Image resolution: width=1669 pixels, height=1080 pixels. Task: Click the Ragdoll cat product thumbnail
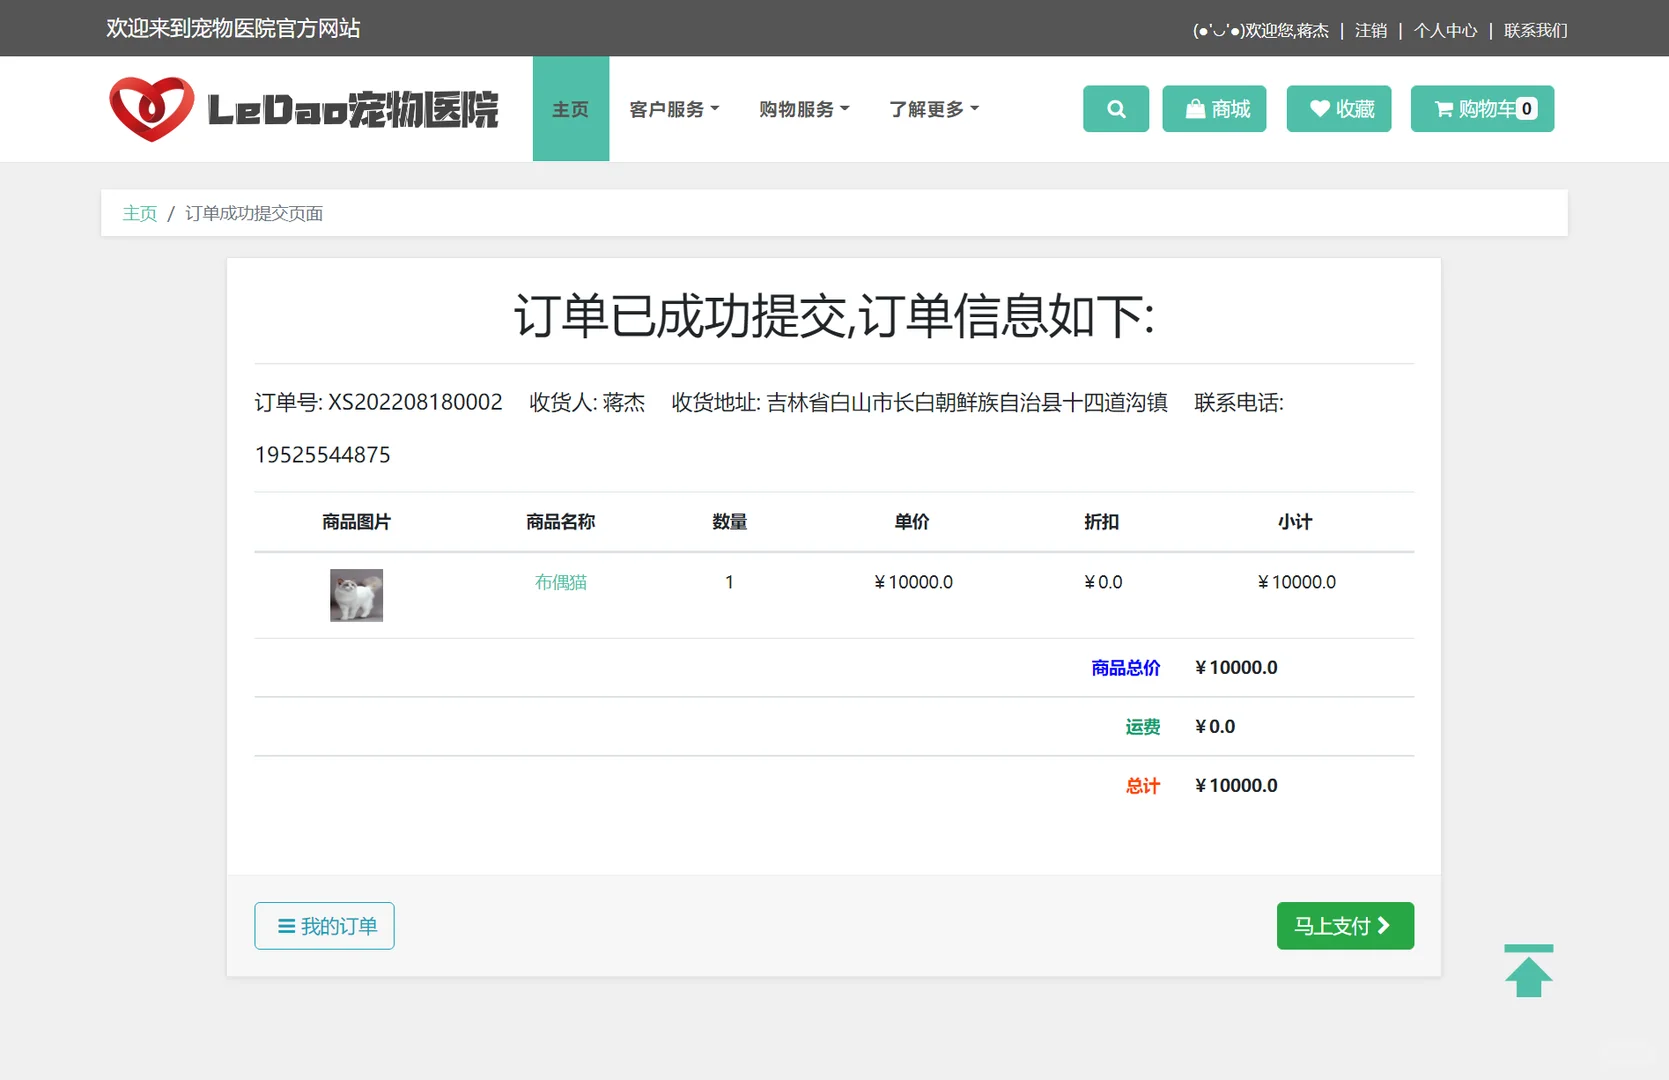pyautogui.click(x=356, y=594)
